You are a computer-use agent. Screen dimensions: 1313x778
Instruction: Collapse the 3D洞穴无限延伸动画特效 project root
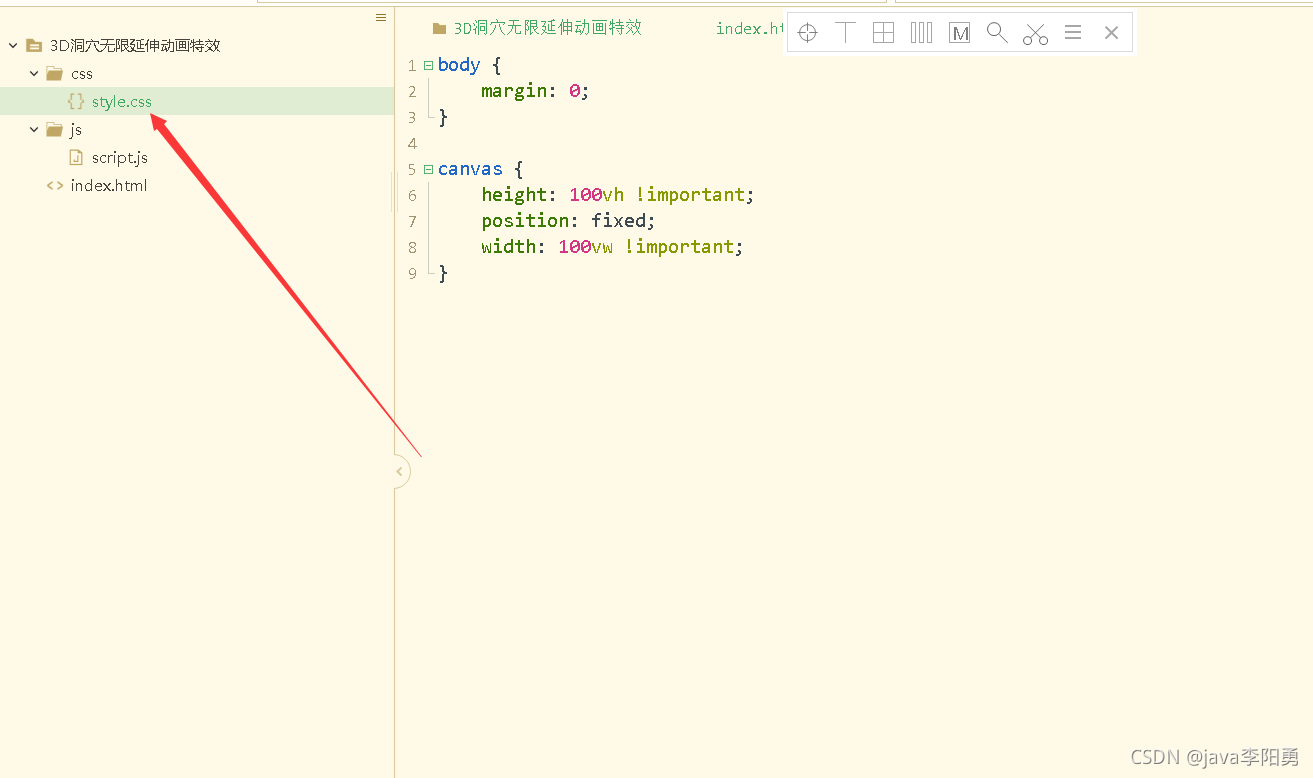[x=13, y=46]
